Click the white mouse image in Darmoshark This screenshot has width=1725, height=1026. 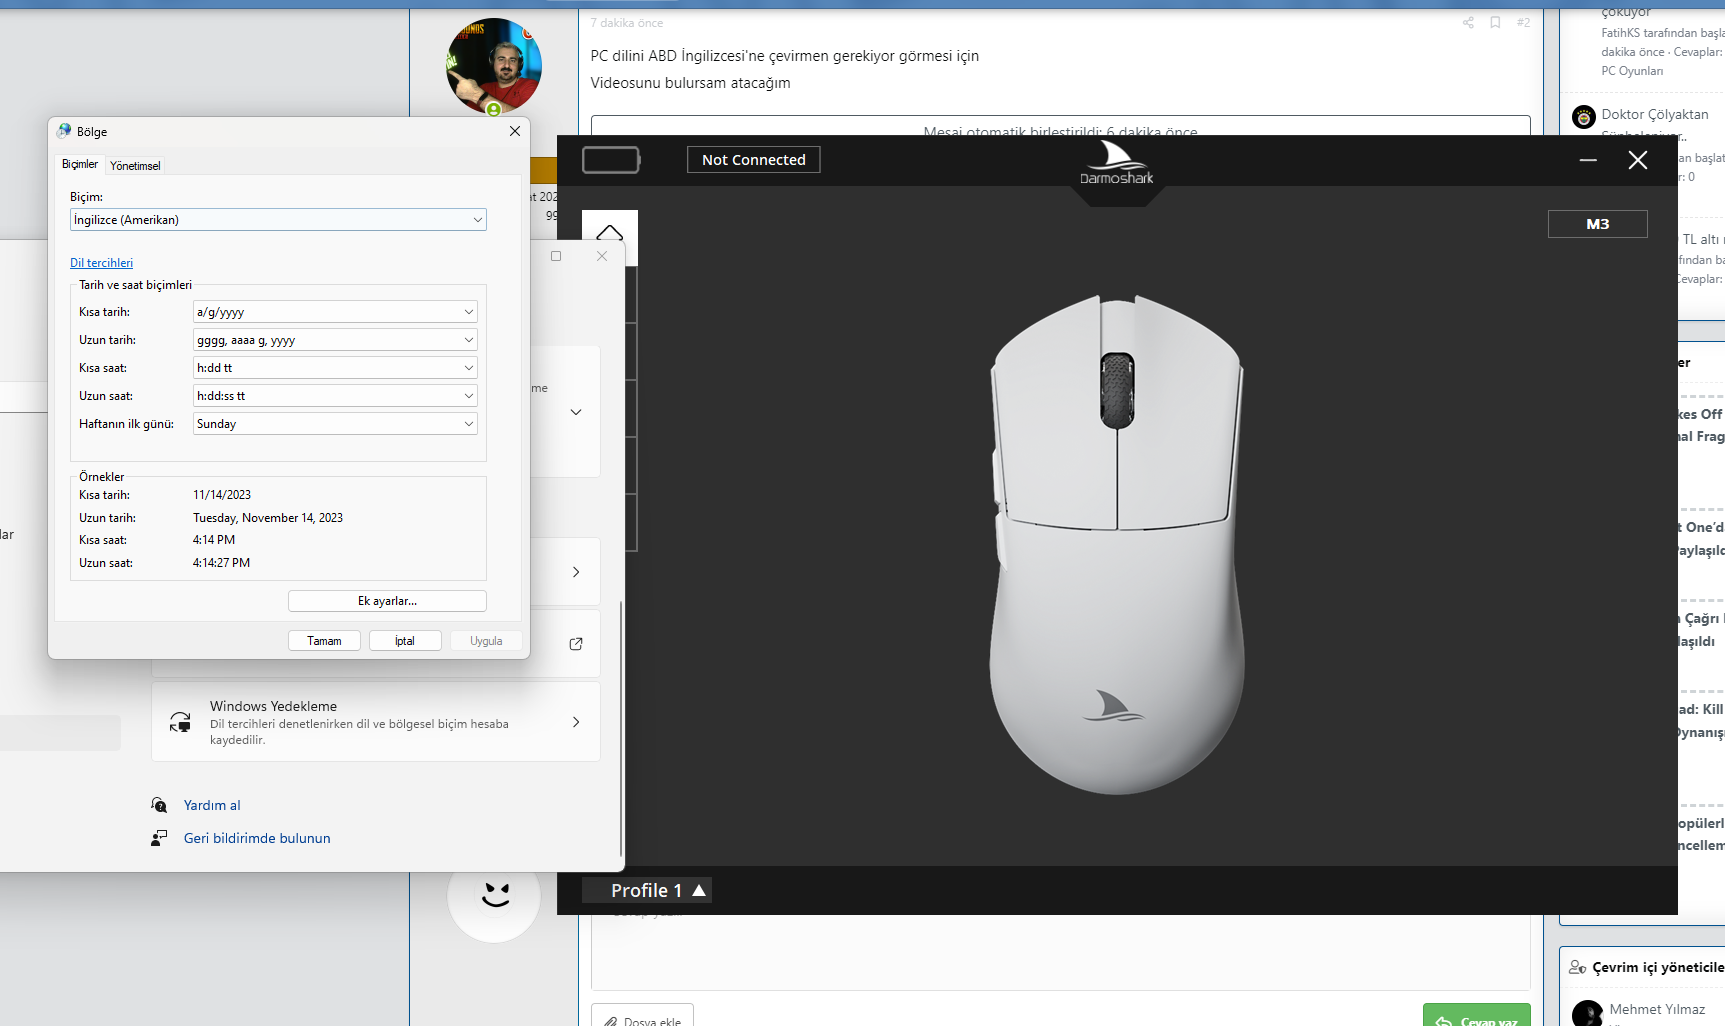point(1117,543)
